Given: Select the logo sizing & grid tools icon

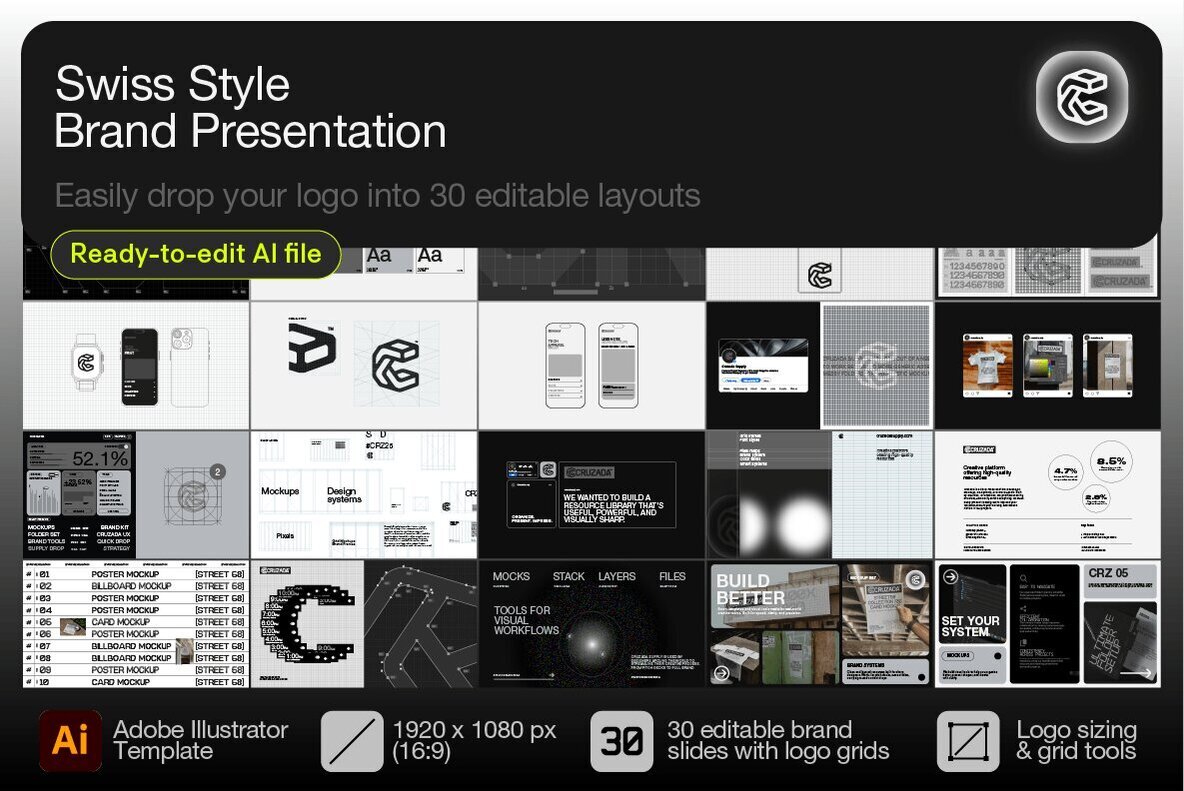Looking at the screenshot, I should (x=966, y=741).
